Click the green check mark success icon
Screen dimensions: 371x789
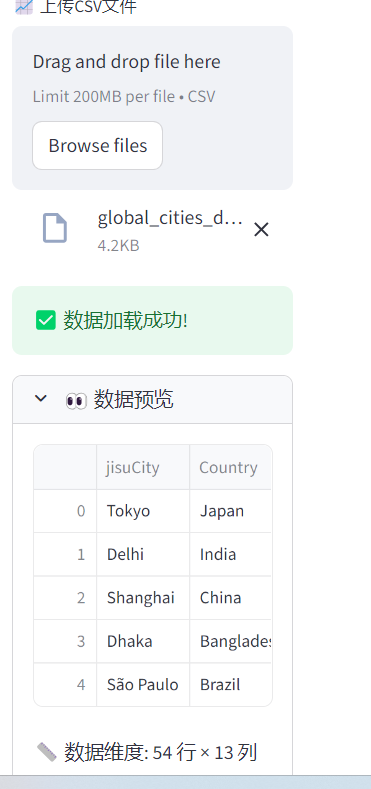[x=46, y=321]
